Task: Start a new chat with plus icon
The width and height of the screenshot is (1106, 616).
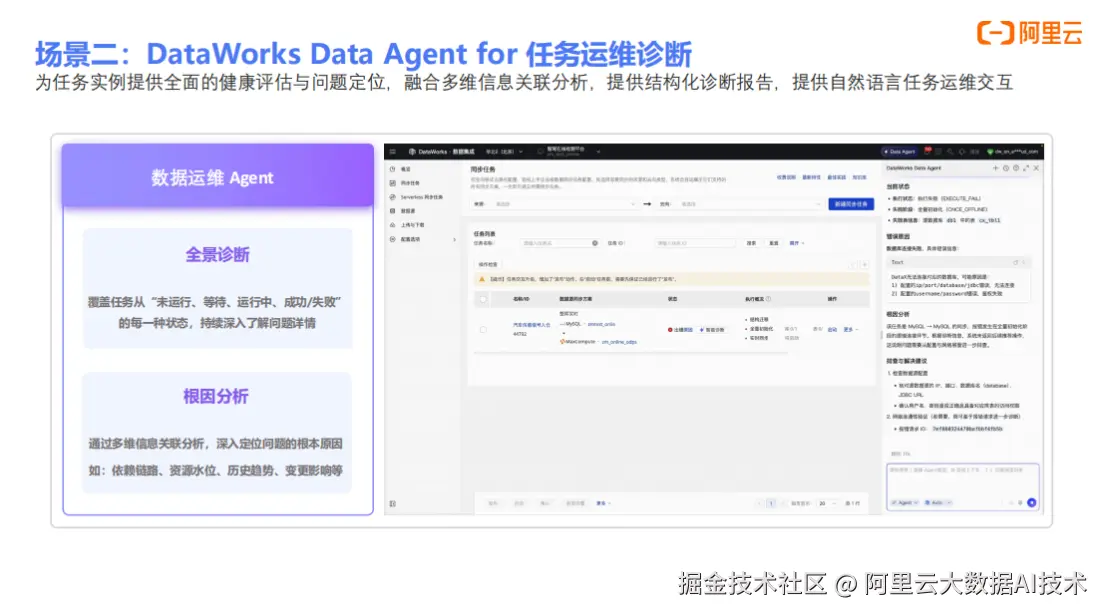Action: click(x=995, y=168)
